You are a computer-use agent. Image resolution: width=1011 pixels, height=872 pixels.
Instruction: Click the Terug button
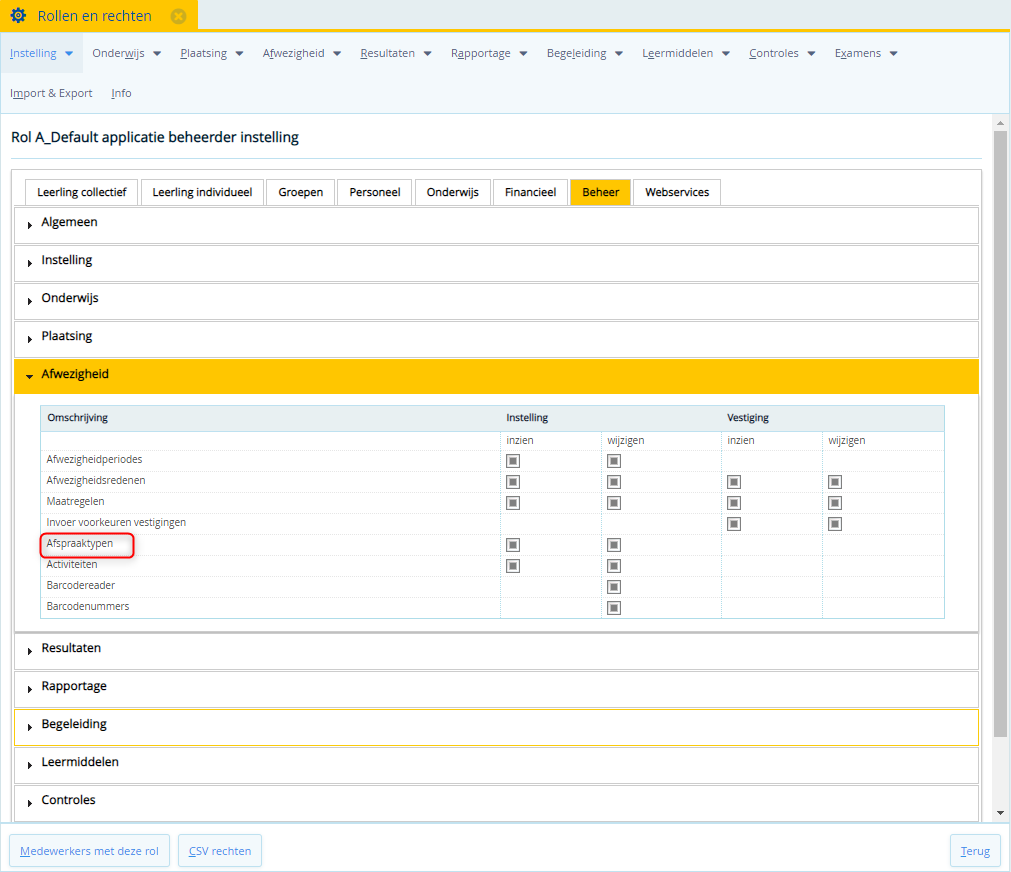coord(975,851)
